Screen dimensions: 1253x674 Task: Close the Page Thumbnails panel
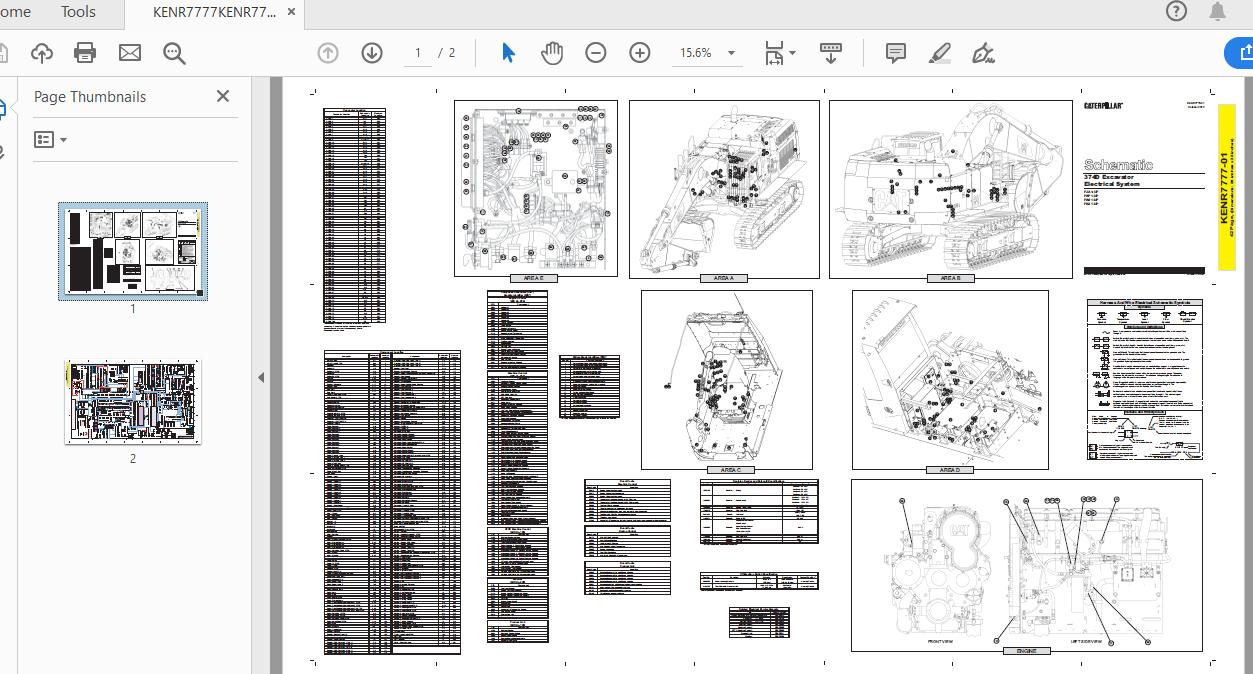pos(223,96)
